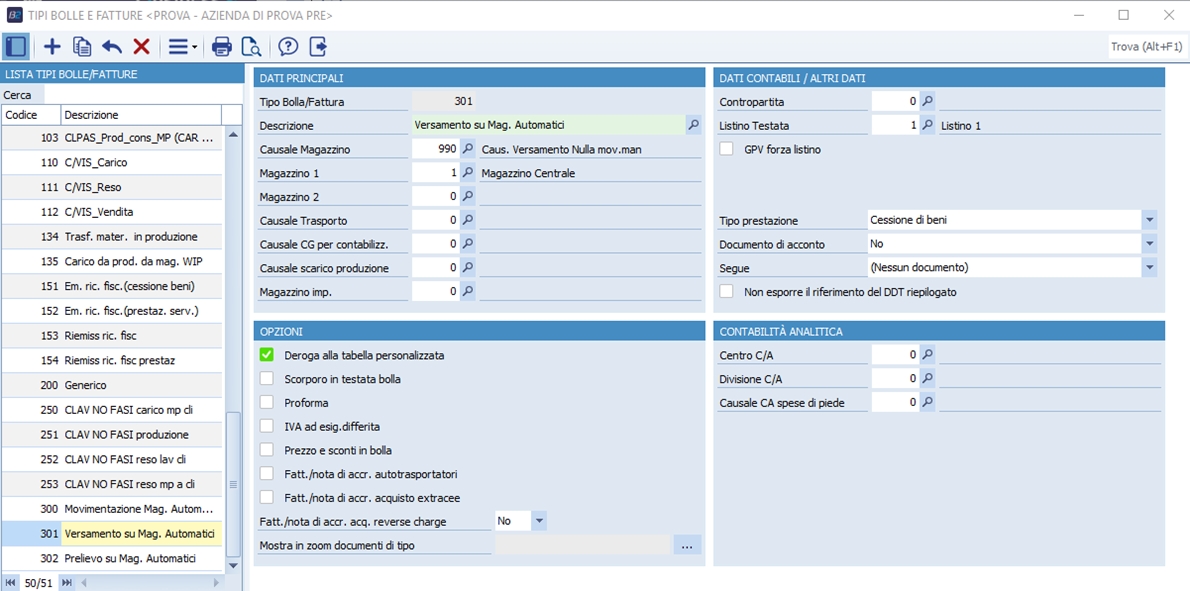Open lookup for Magazzino imp.
Screen dimensions: 1190x591
pyautogui.click(x=468, y=291)
